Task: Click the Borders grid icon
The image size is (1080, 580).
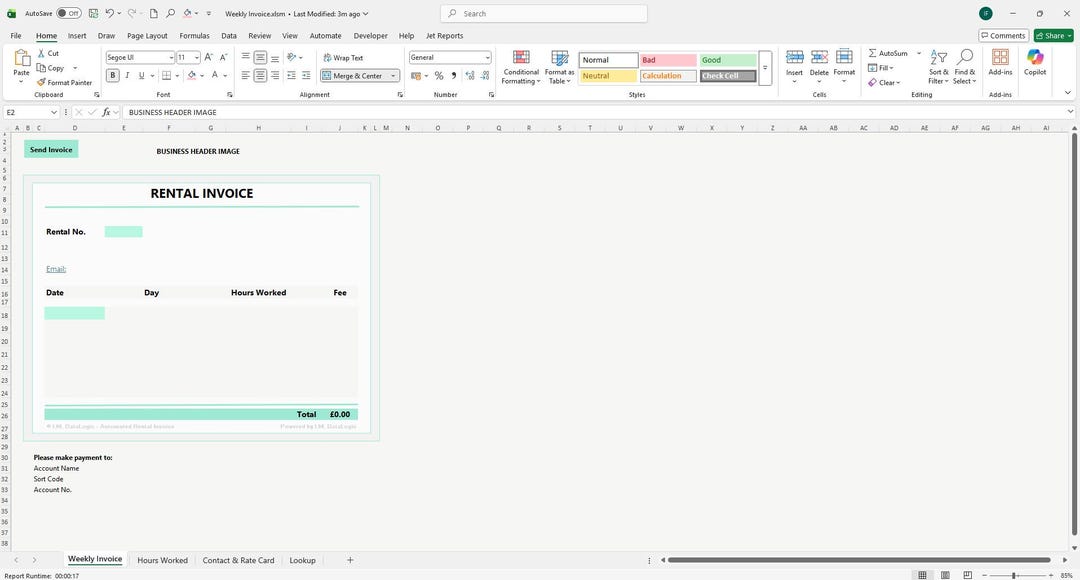Action: tap(167, 75)
